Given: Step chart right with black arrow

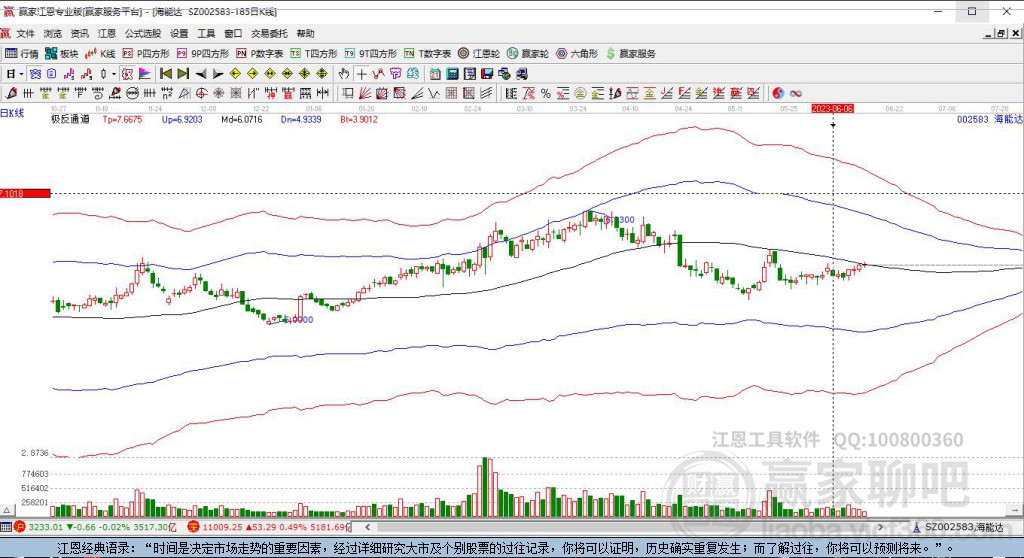Looking at the screenshot, I should coord(217,74).
